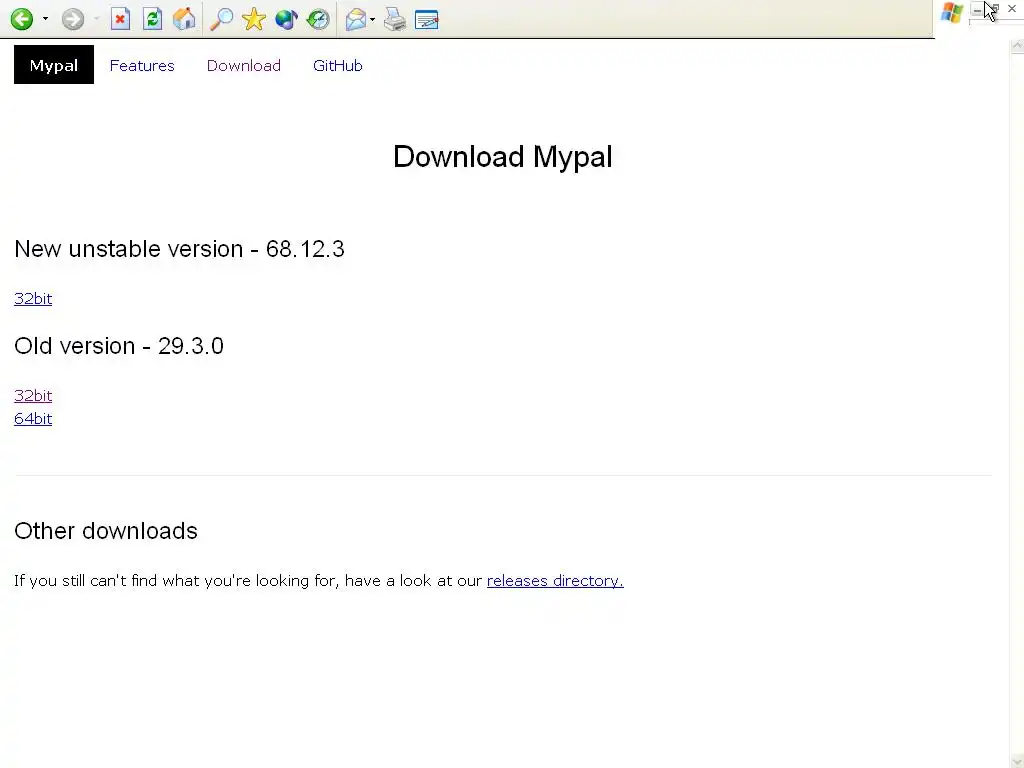Viewport: 1024px width, 768px height.
Task: Stop loading with the red X icon
Action: pyautogui.click(x=120, y=19)
